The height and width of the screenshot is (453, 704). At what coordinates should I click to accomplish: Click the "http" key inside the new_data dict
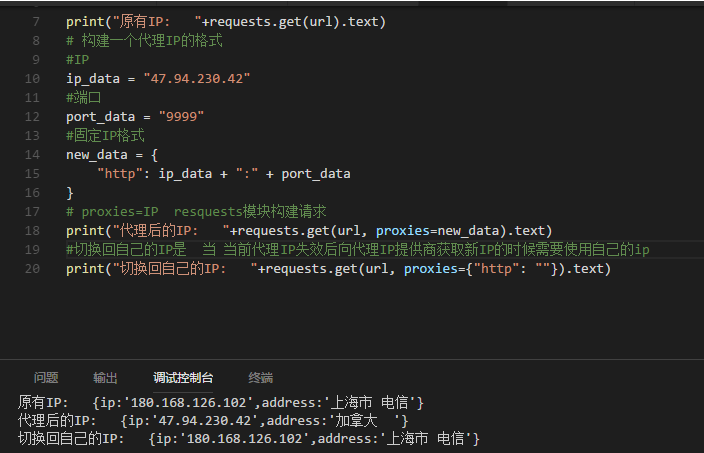pos(120,173)
